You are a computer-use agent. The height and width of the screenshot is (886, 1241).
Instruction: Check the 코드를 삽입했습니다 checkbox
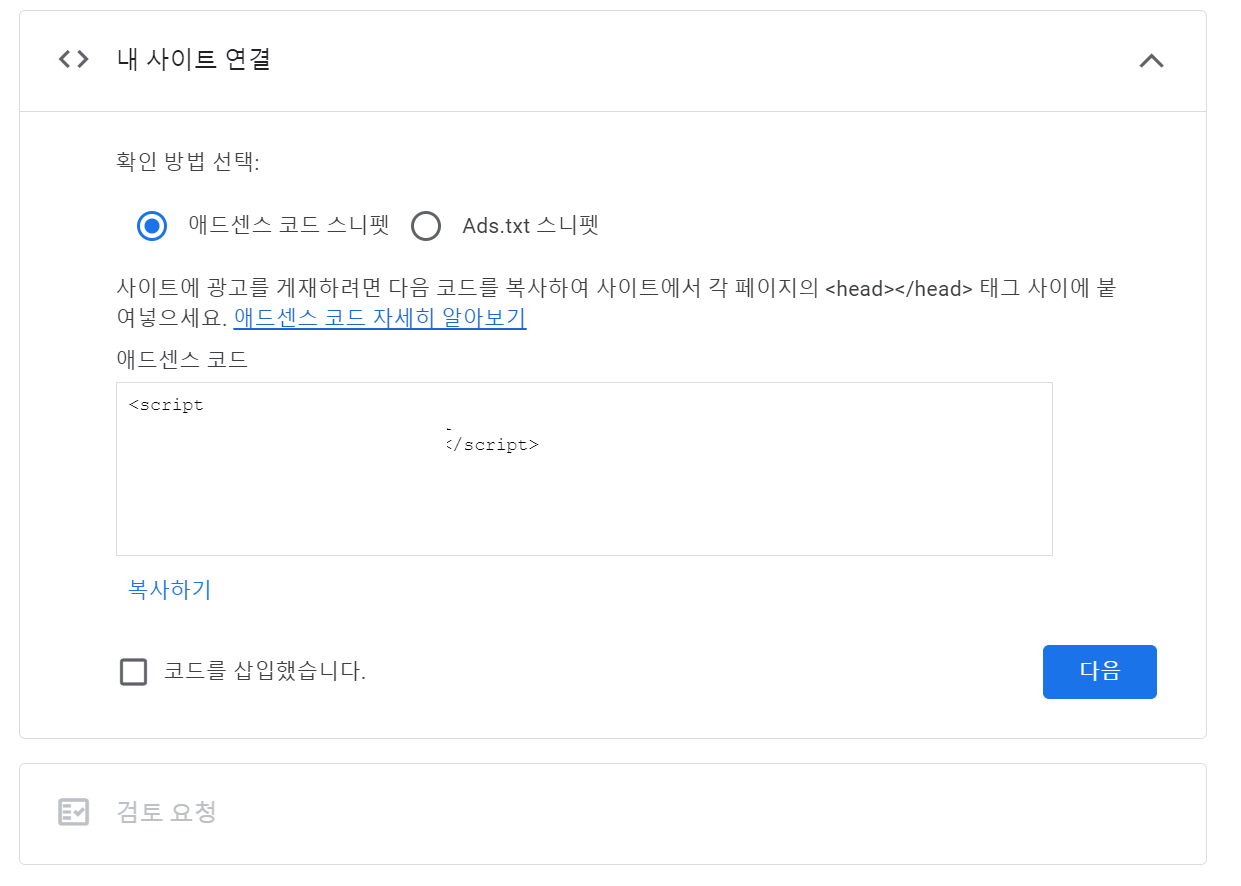[x=133, y=672]
